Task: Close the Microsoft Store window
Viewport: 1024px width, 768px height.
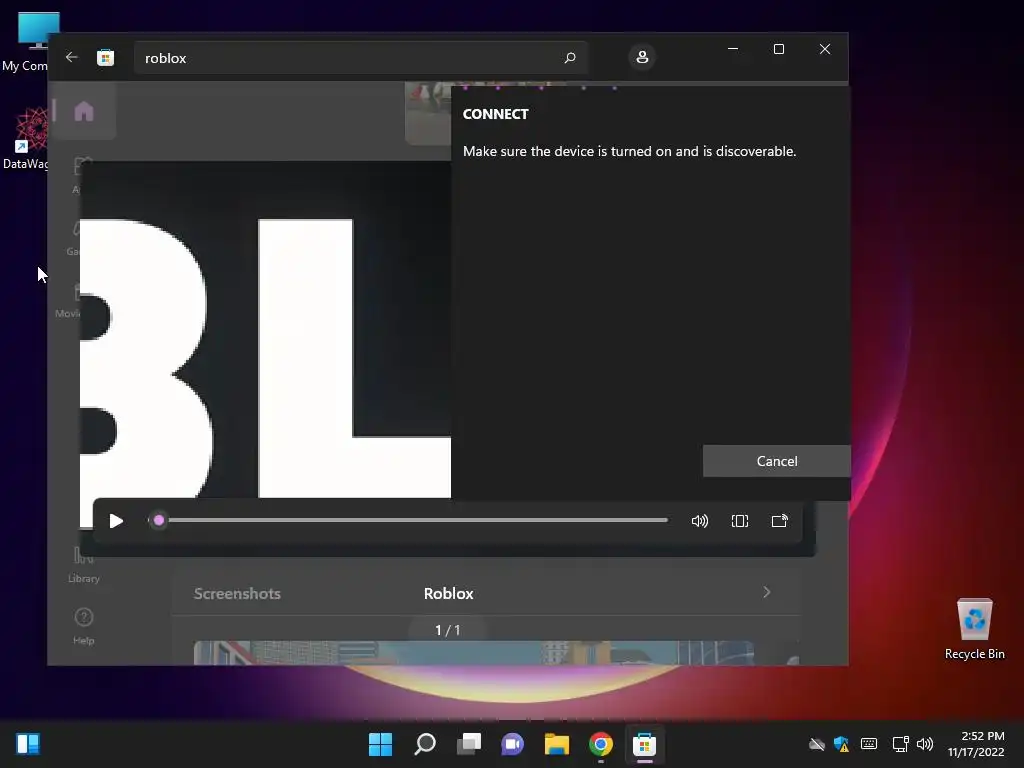Action: pos(825,49)
